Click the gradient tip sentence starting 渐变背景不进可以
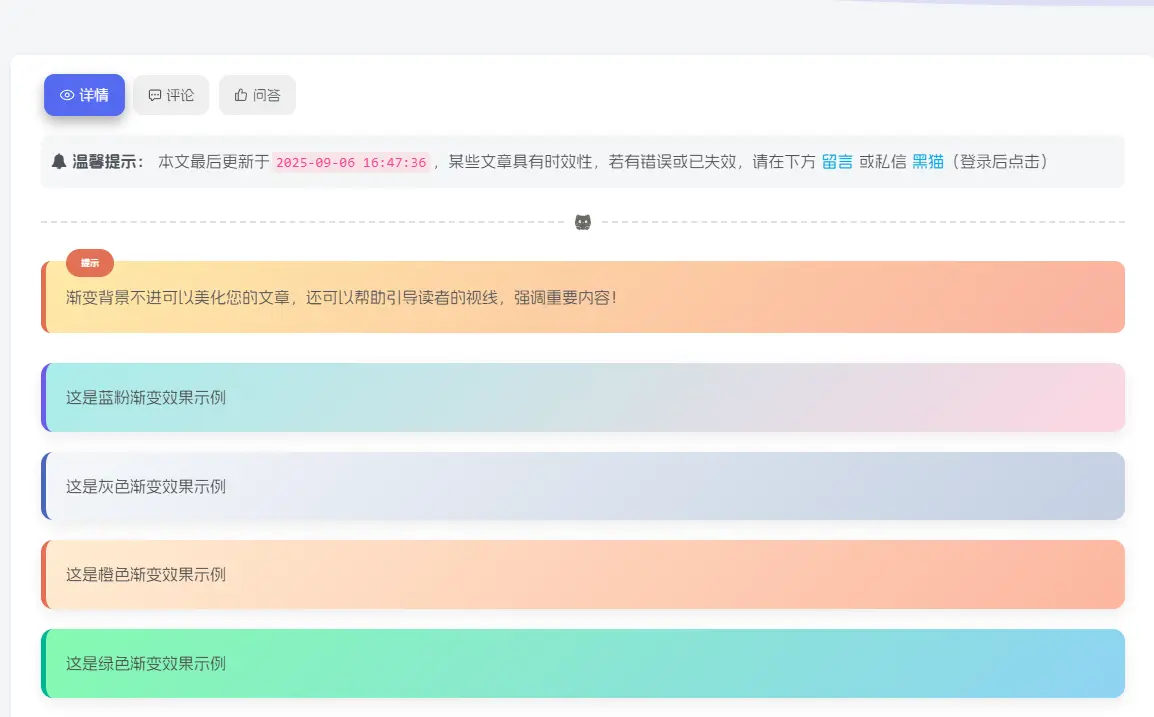The image size is (1154, 717). click(341, 297)
